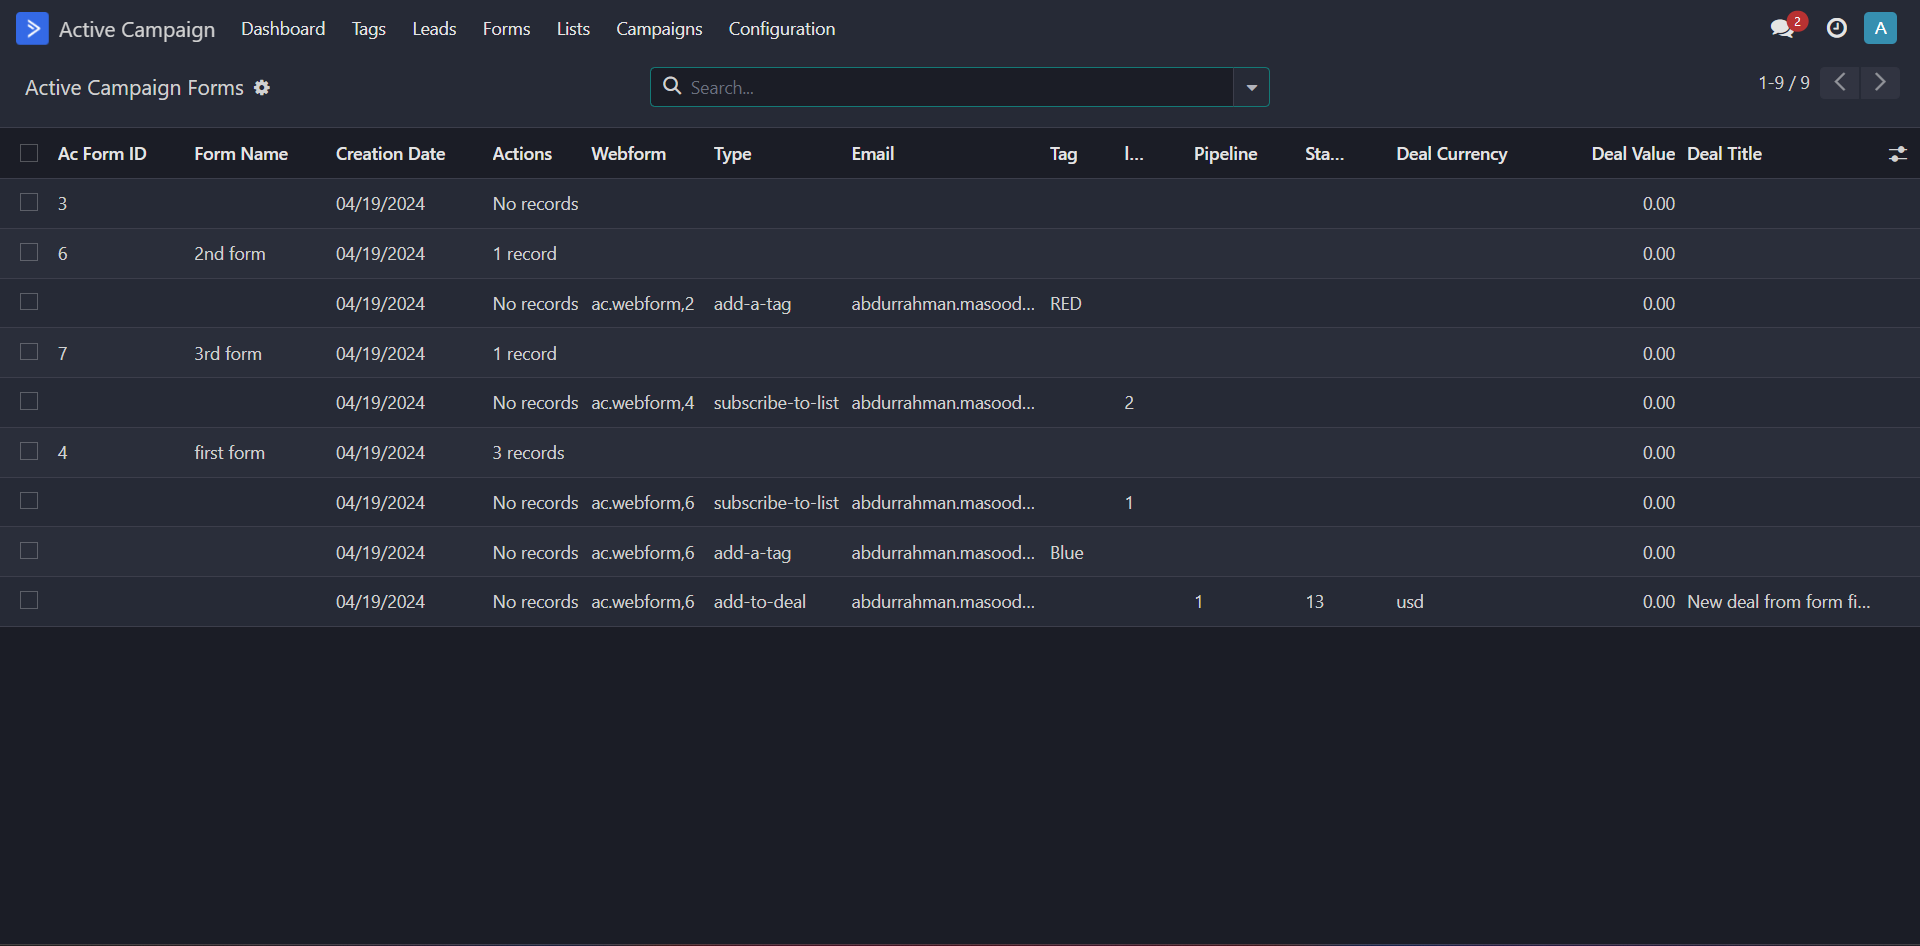Click the search magnifier icon
The height and width of the screenshot is (946, 1920).
coord(673,86)
